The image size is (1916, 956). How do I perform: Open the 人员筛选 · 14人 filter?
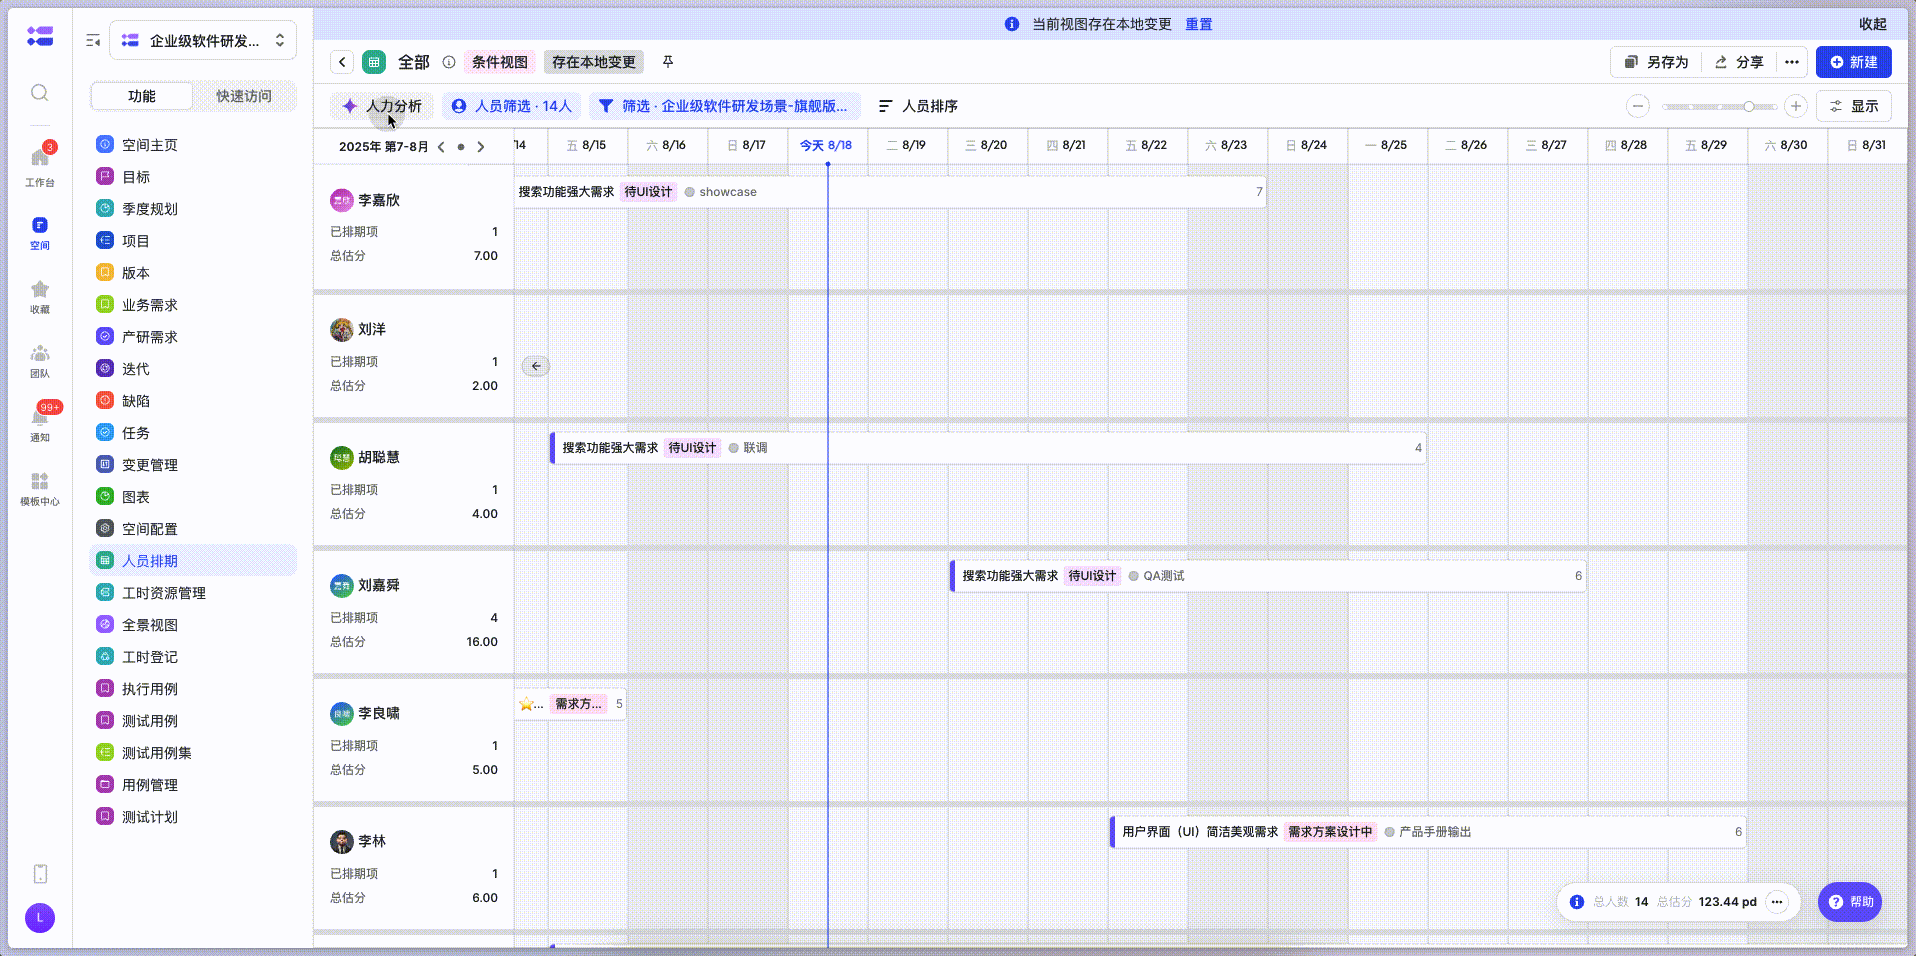(x=512, y=106)
